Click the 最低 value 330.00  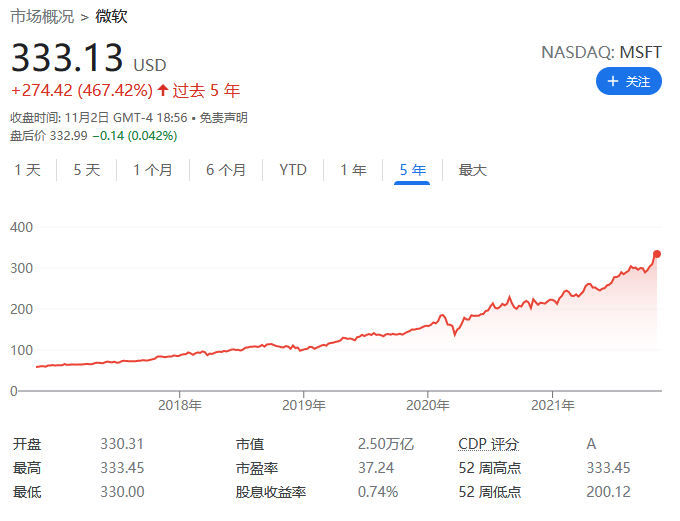pos(122,492)
